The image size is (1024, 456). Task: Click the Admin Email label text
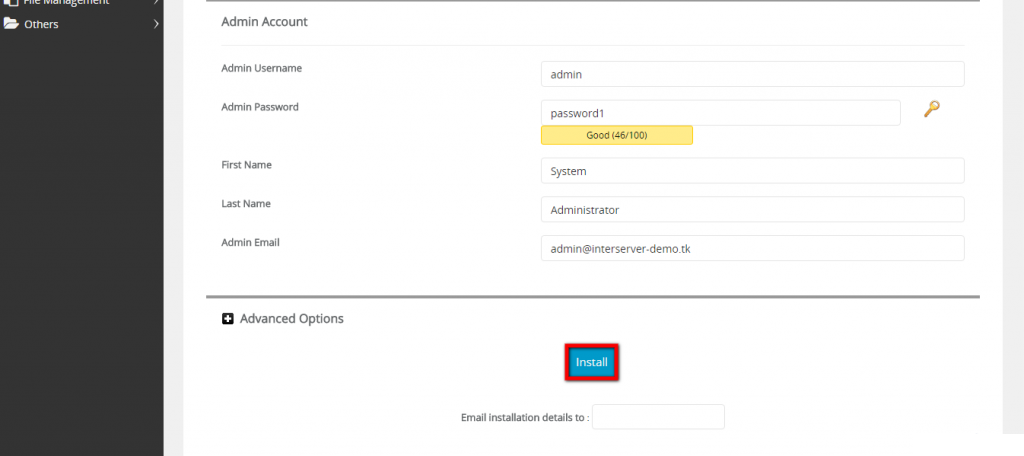point(251,242)
